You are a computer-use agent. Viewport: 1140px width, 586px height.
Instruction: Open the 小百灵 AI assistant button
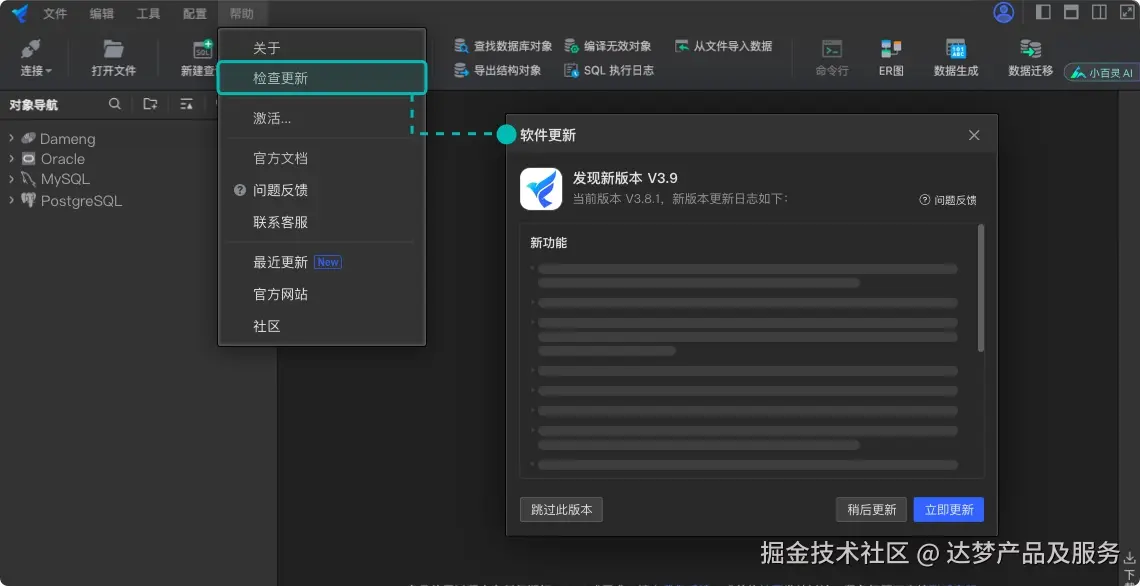coord(1101,73)
